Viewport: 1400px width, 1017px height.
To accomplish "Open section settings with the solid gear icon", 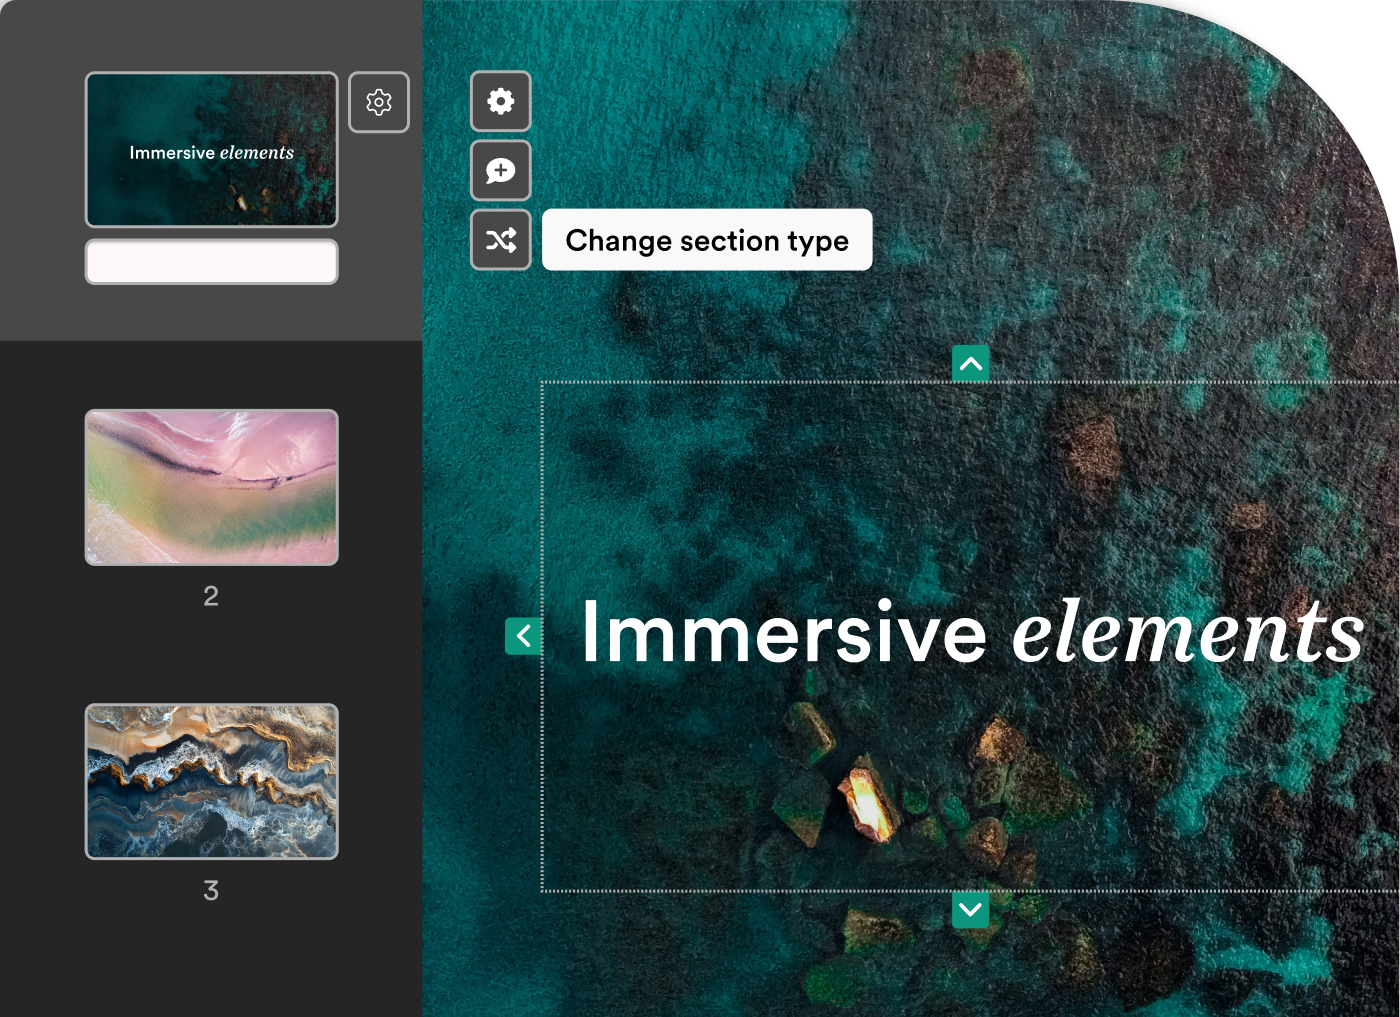I will tap(501, 101).
